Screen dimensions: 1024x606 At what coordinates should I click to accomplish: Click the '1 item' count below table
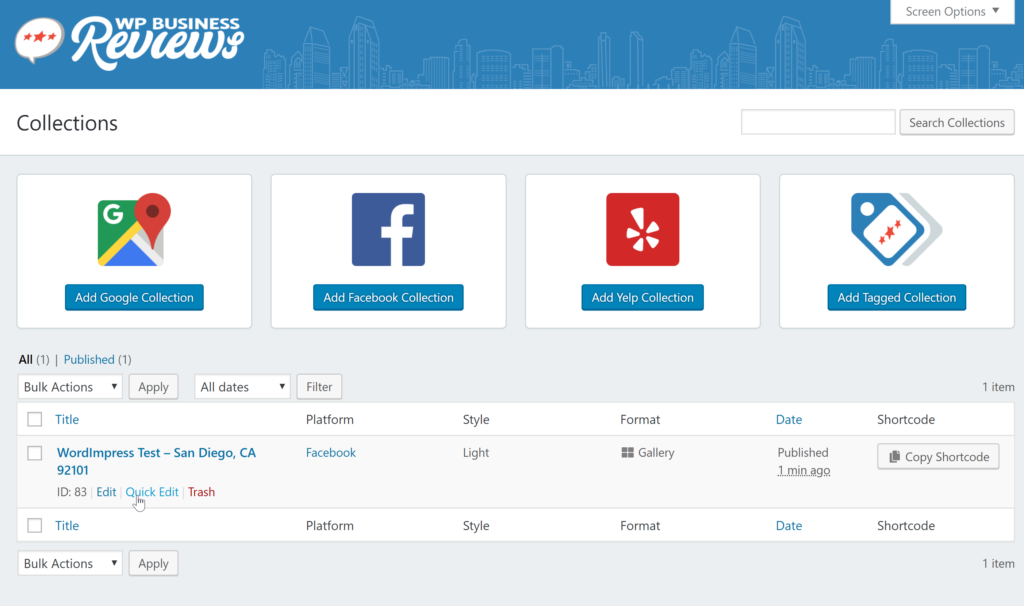point(999,564)
